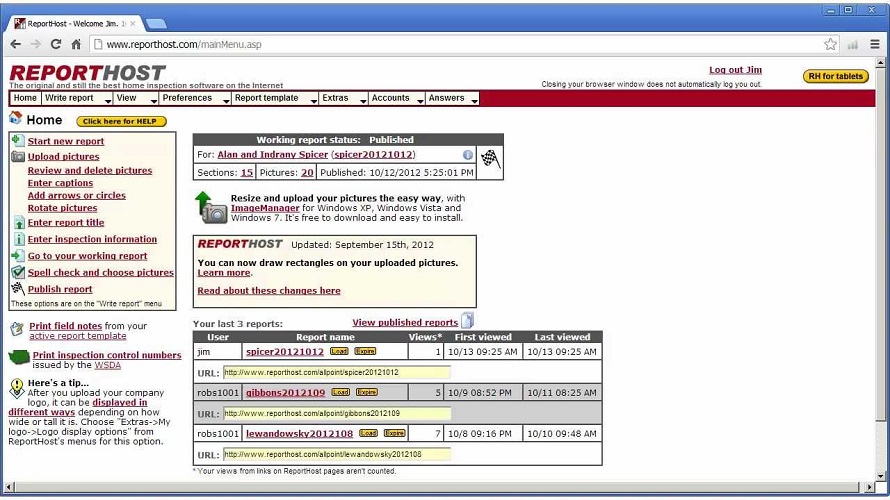890x500 pixels.
Task: Click the lewandowsky2012108 URL field
Action: 337,454
